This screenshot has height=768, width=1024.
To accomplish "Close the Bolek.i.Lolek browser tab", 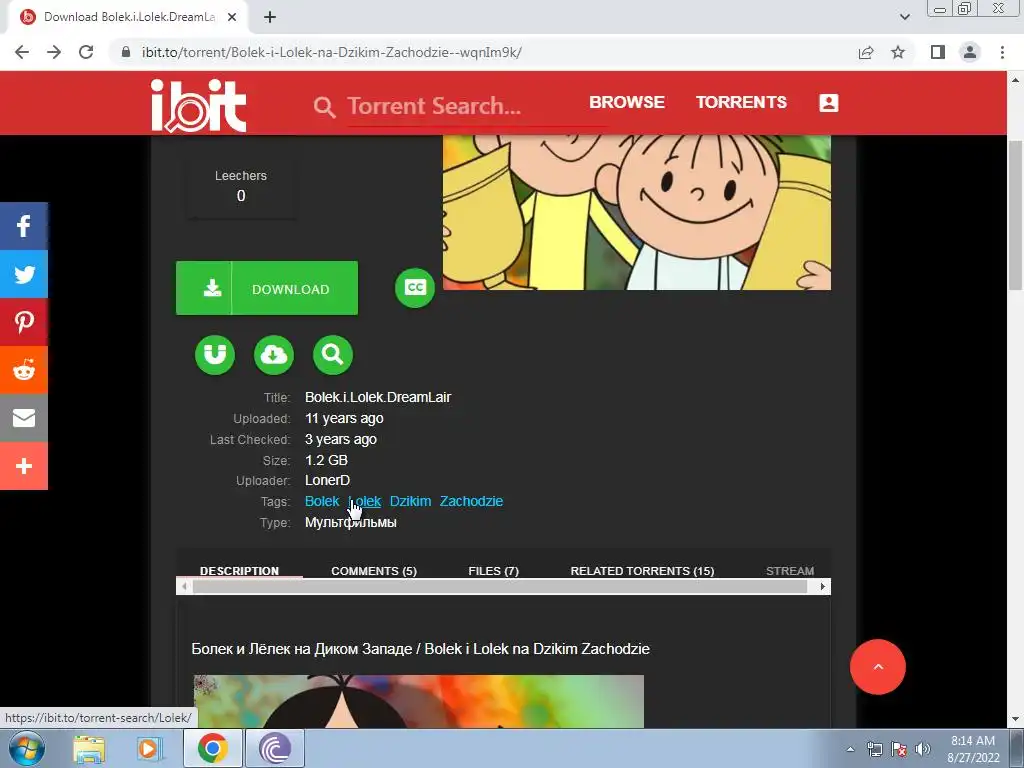I will point(231,17).
